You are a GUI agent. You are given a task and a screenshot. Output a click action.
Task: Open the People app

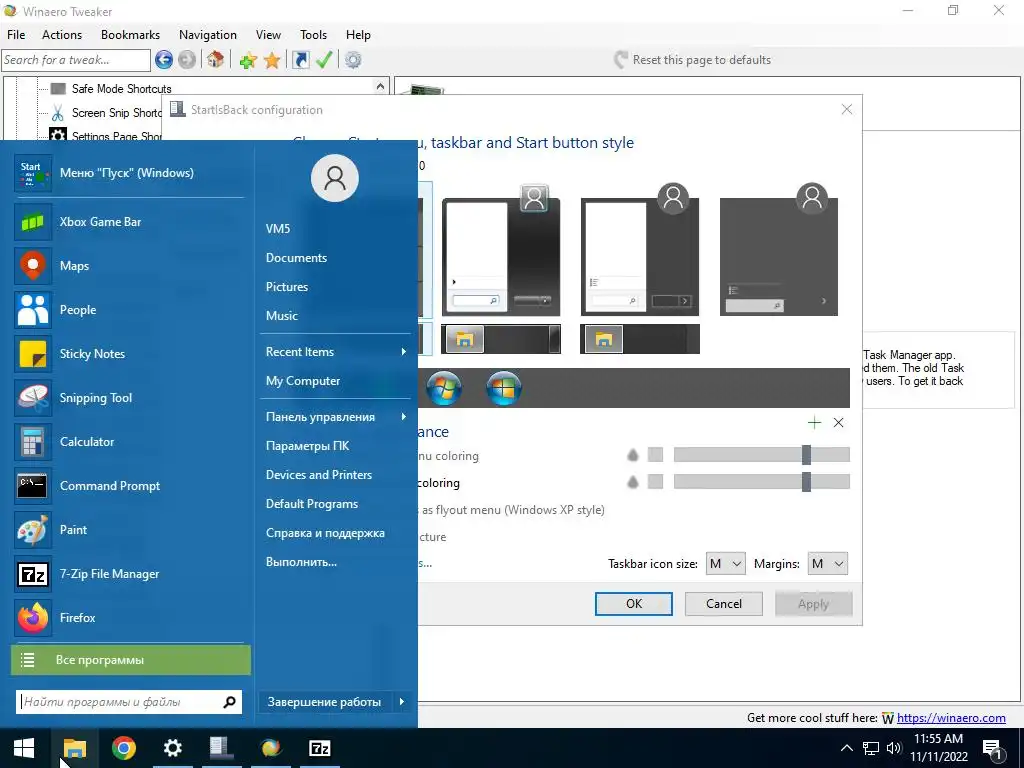point(129,310)
